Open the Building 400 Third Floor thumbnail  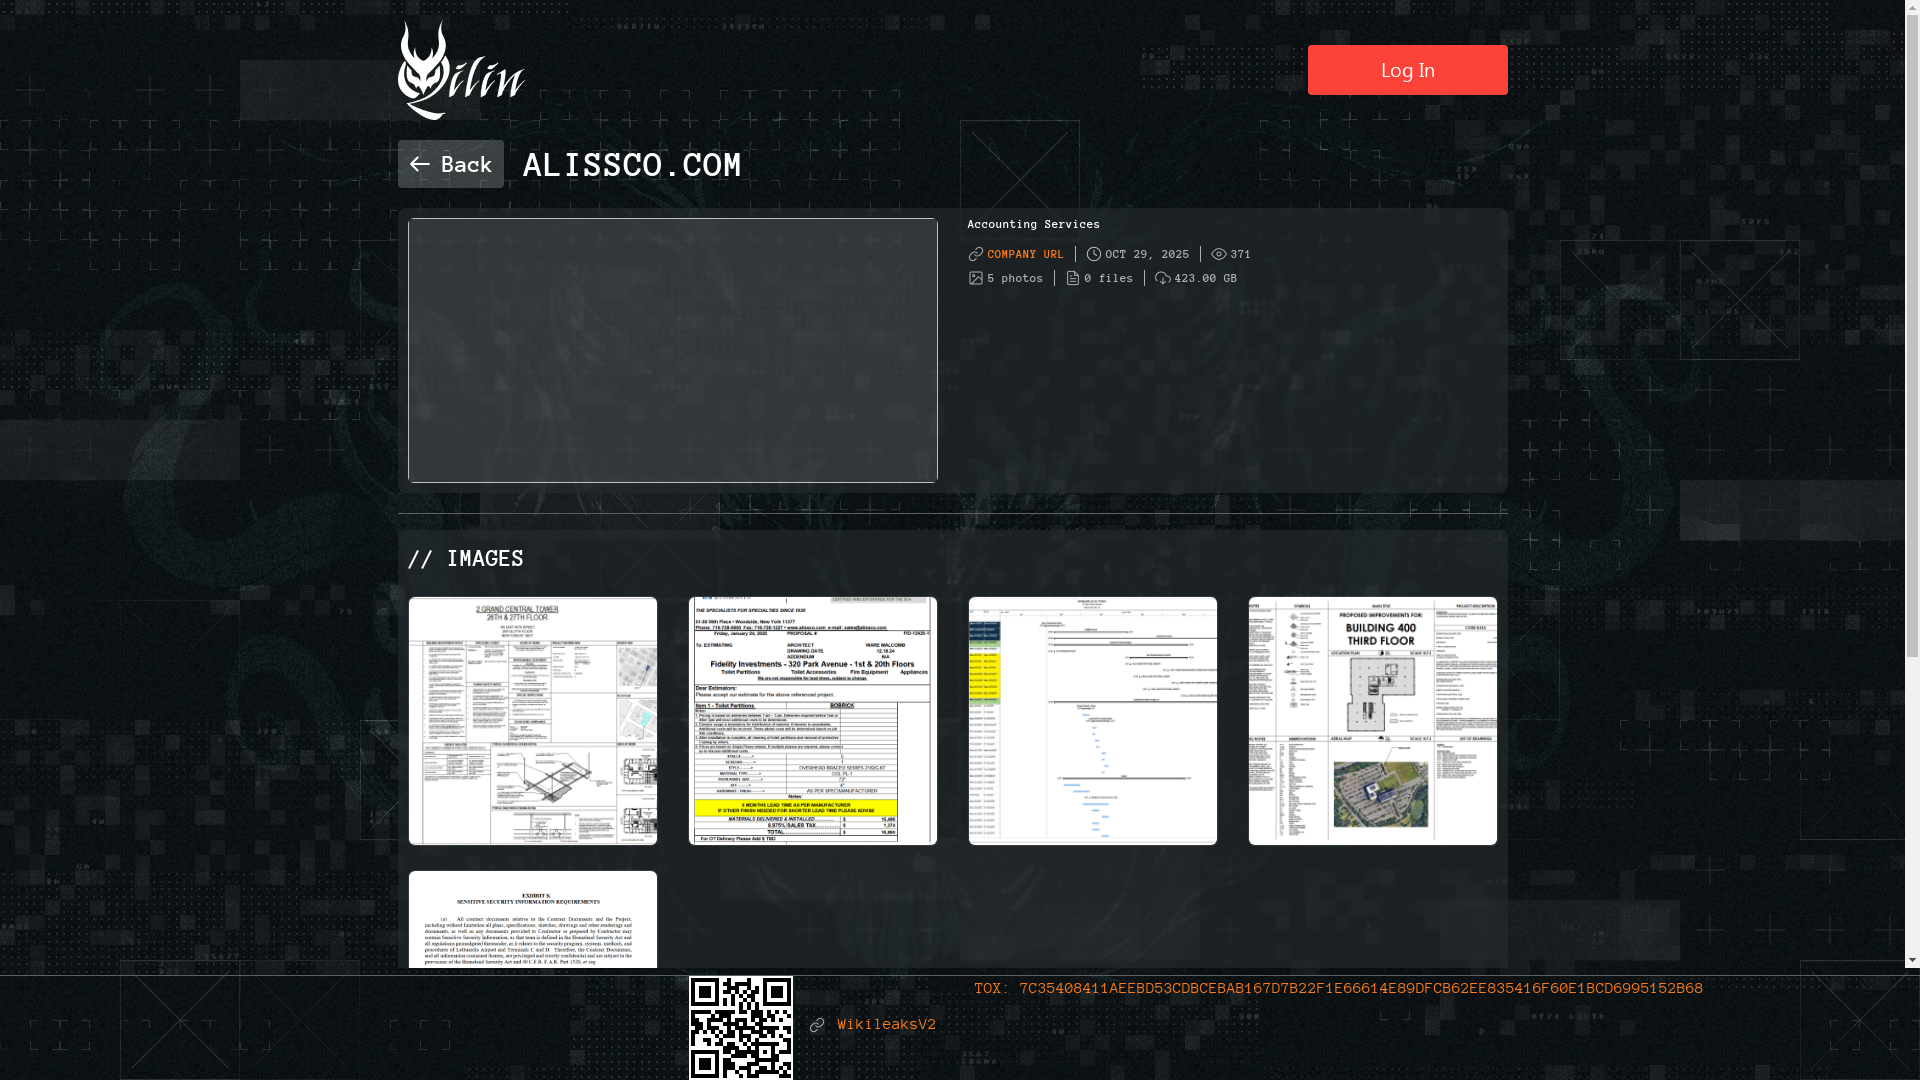pos(1373,721)
